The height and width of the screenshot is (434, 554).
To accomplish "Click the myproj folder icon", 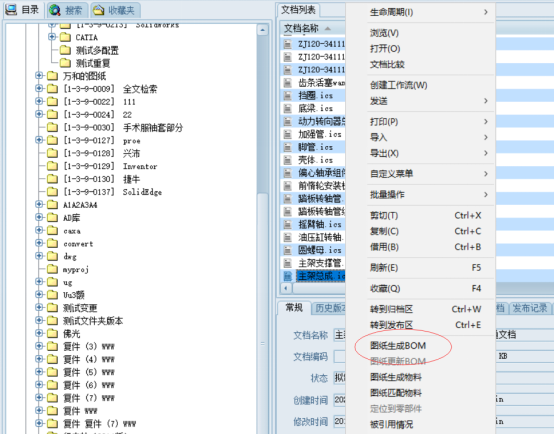I will pyautogui.click(x=52, y=269).
